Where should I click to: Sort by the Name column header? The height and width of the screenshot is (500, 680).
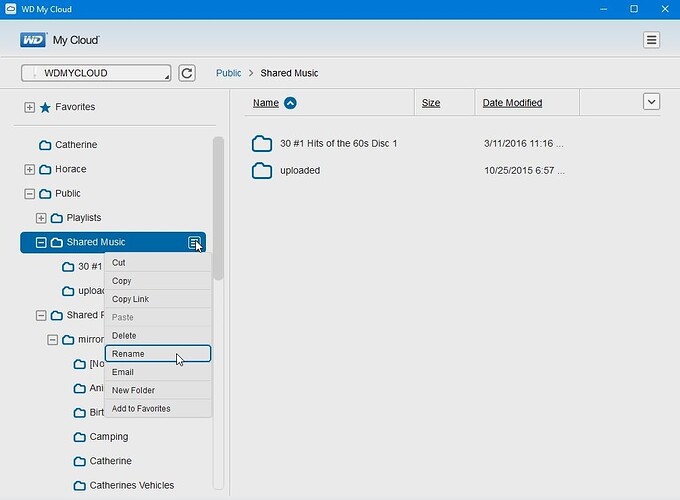click(x=266, y=103)
